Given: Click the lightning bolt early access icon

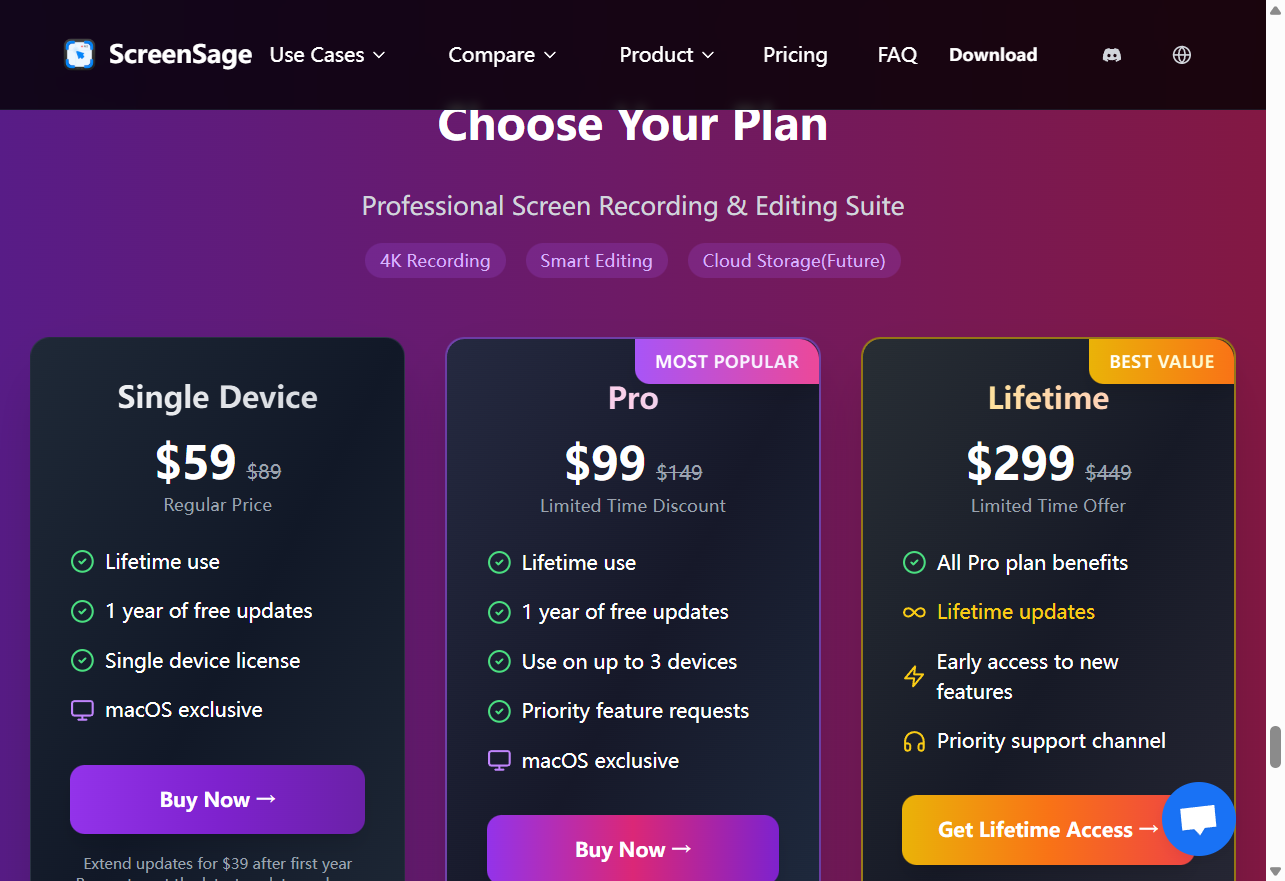Looking at the screenshot, I should pyautogui.click(x=914, y=677).
